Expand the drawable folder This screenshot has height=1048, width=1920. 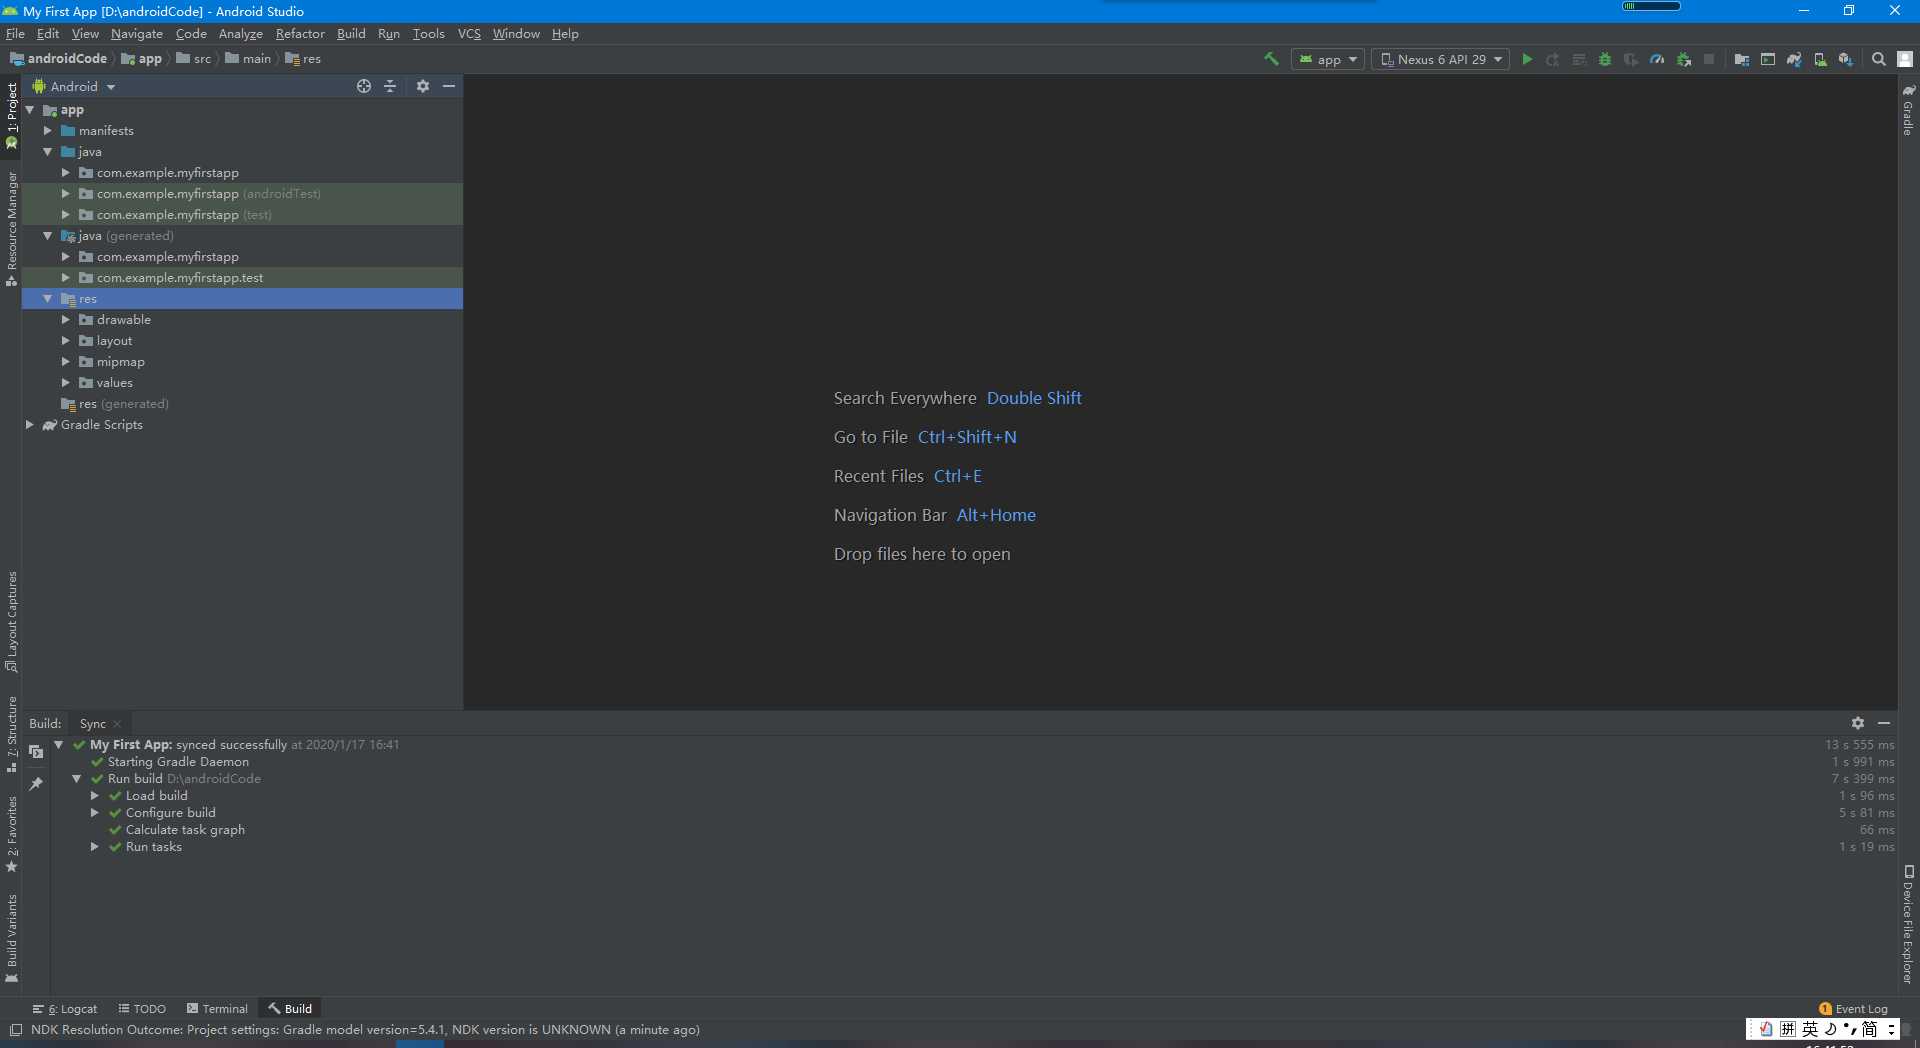[x=65, y=319]
